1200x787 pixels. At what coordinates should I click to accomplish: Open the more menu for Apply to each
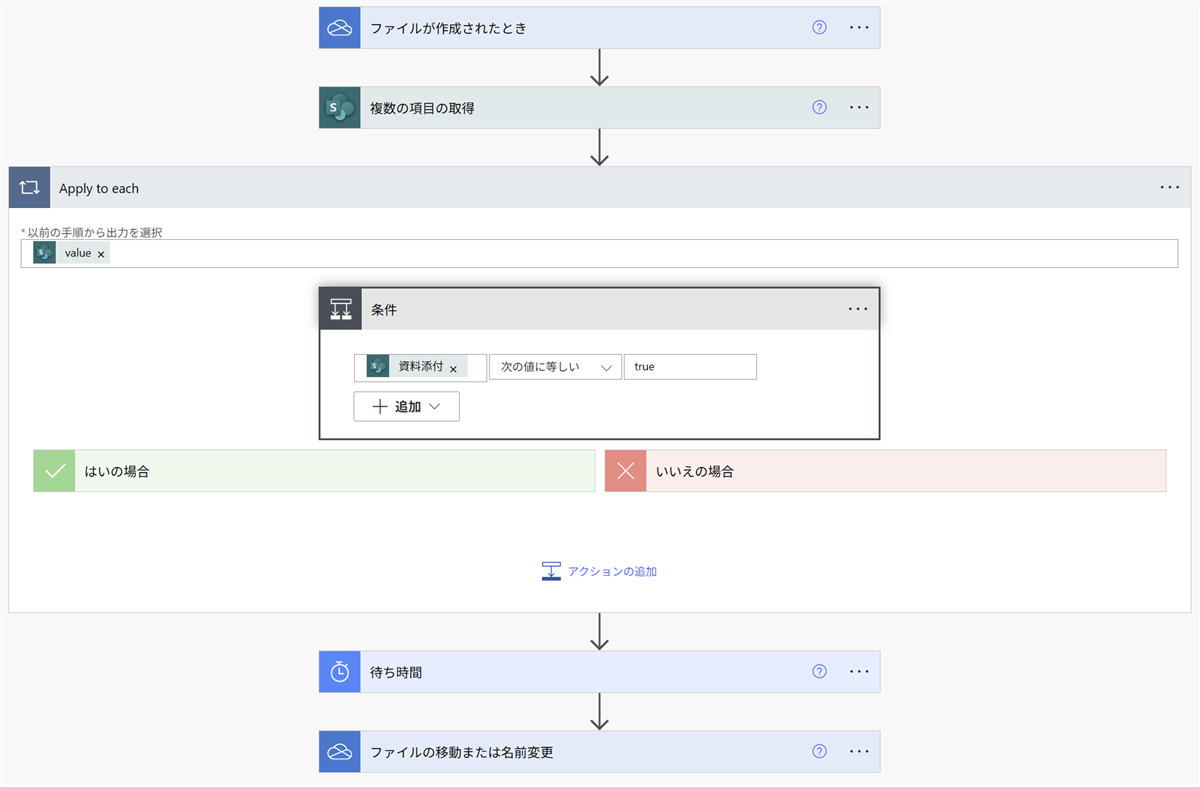(1170, 188)
